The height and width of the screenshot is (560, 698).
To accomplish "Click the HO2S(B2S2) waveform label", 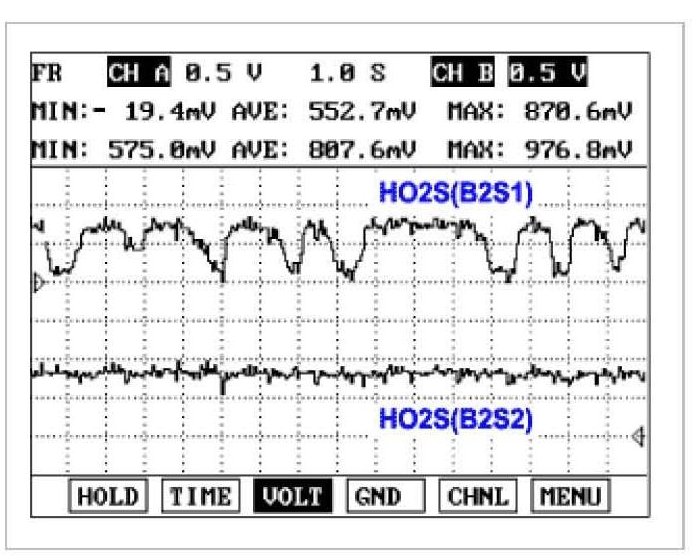I will click(455, 420).
